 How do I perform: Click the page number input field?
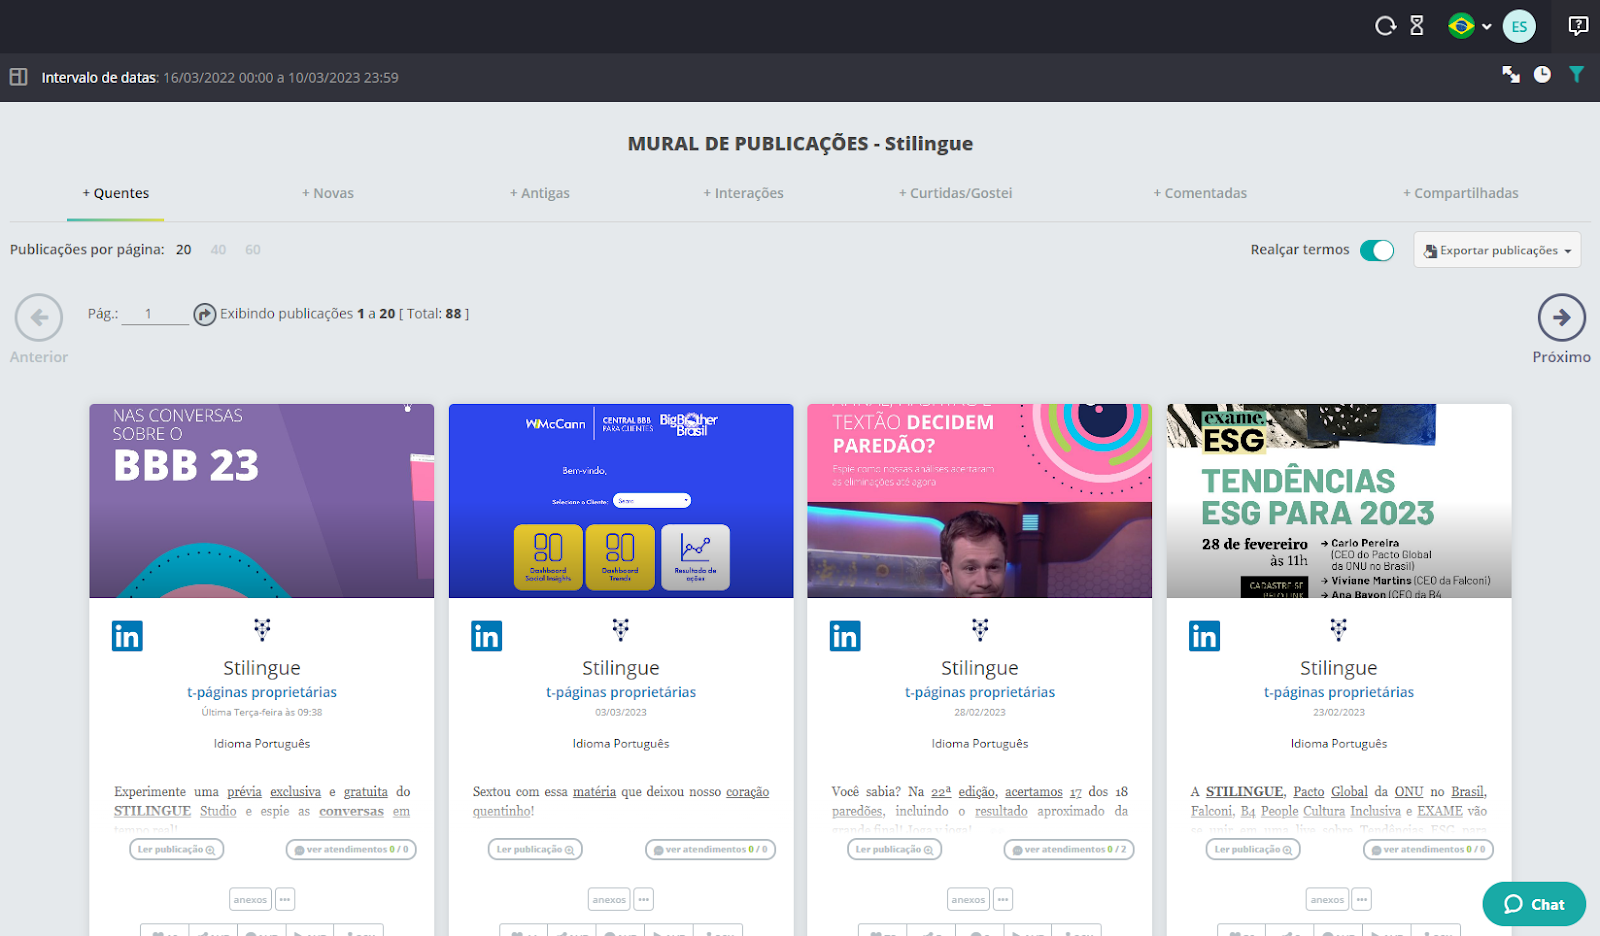pyautogui.click(x=154, y=314)
